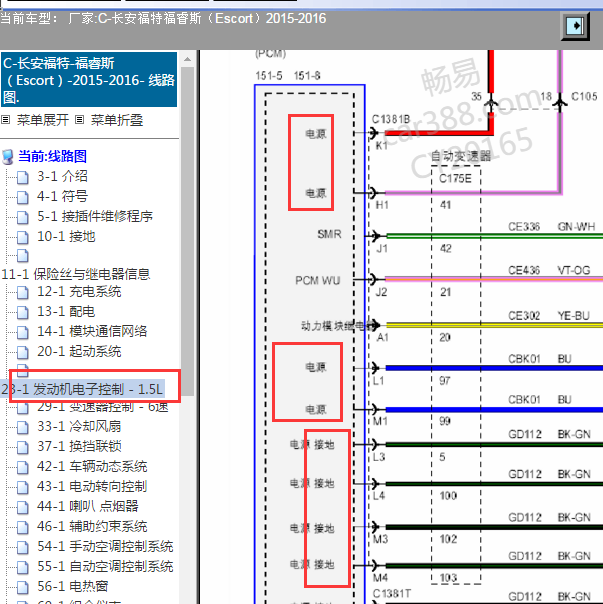603x604 pixels.
Task: Click the SMR pin label
Action: pos(329,234)
